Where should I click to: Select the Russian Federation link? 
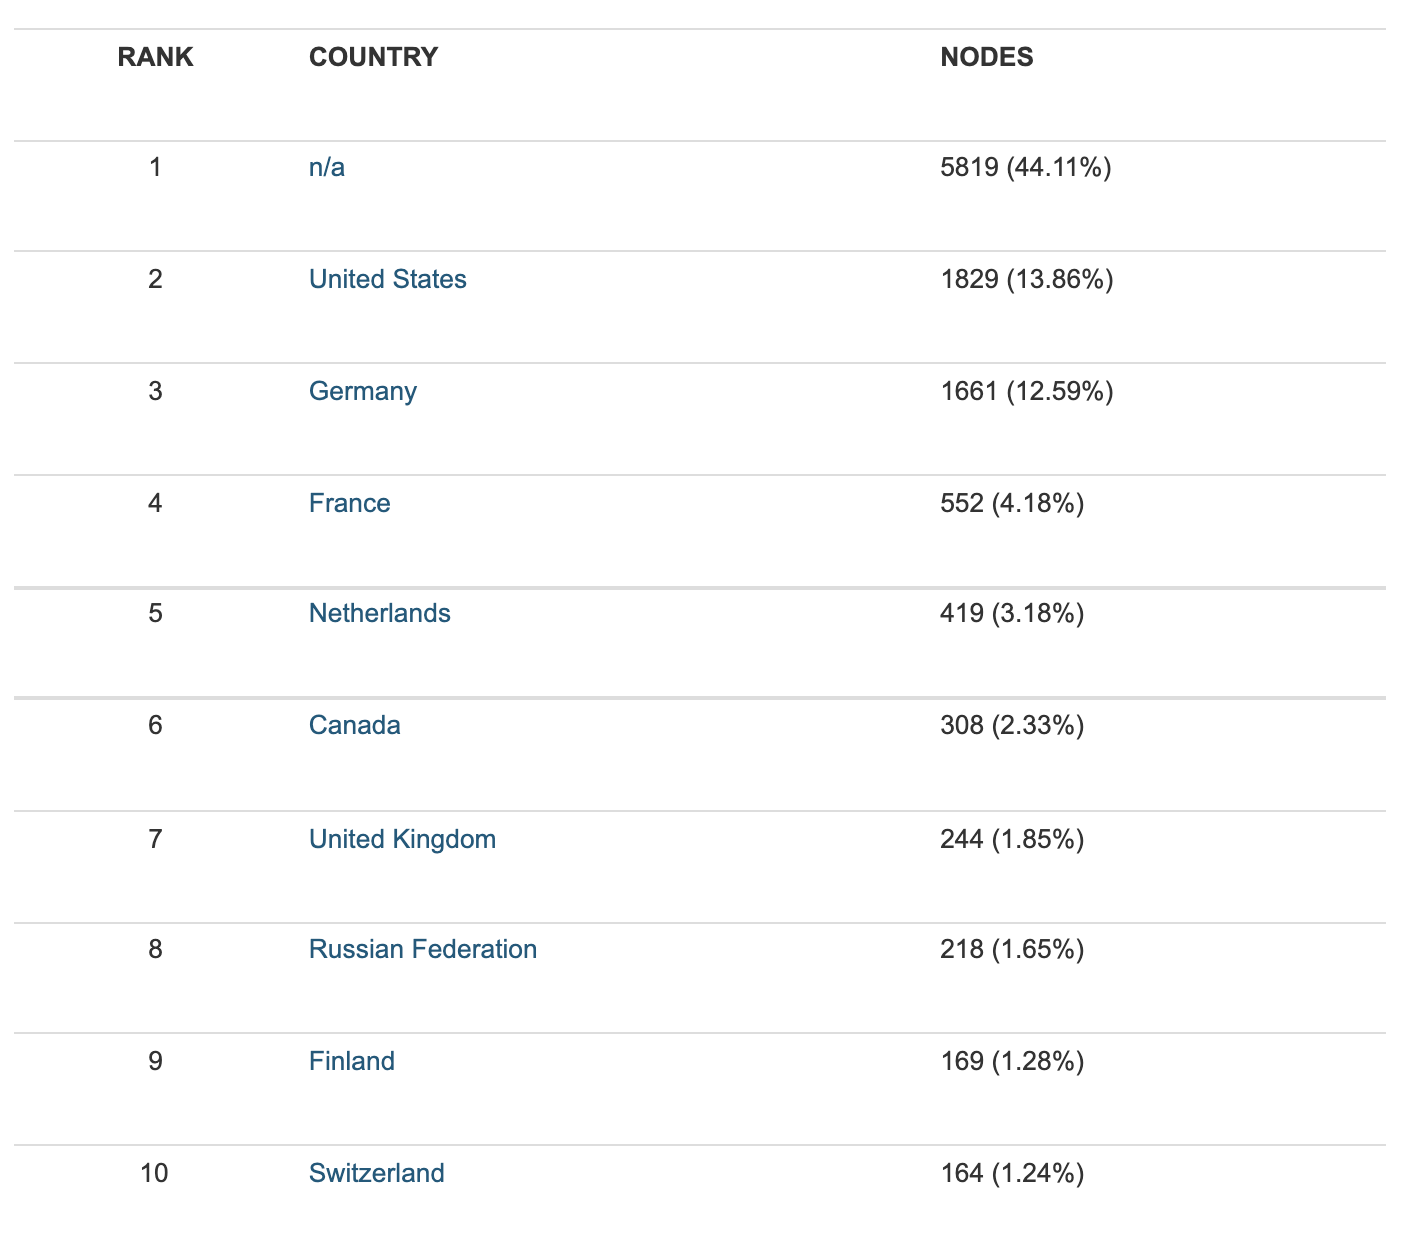pyautogui.click(x=423, y=949)
